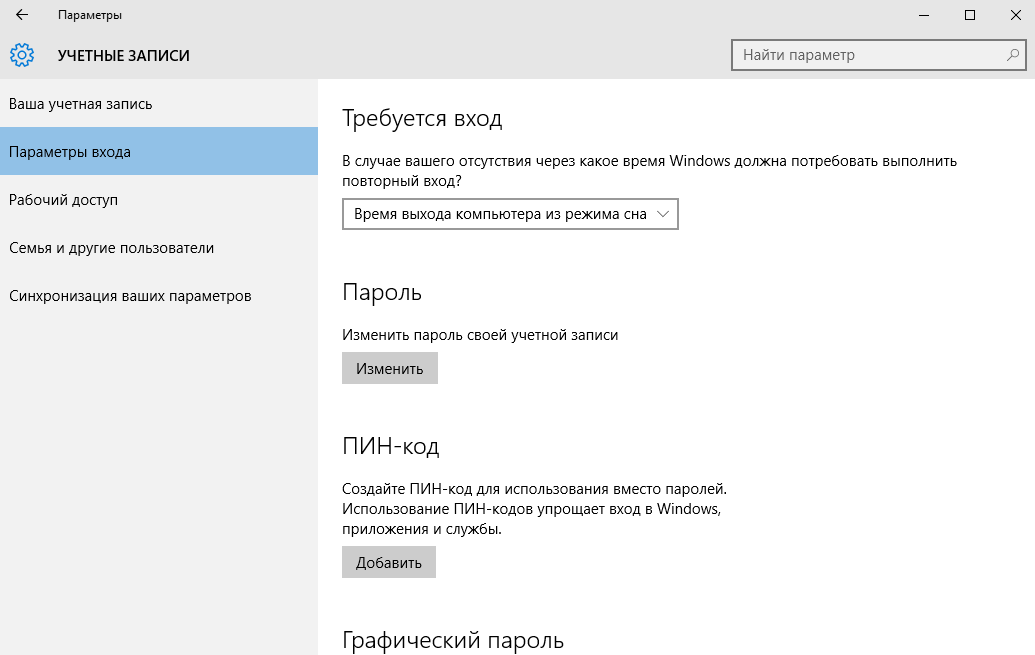Maximize the Параметры window
Image resolution: width=1035 pixels, height=655 pixels.
969,15
